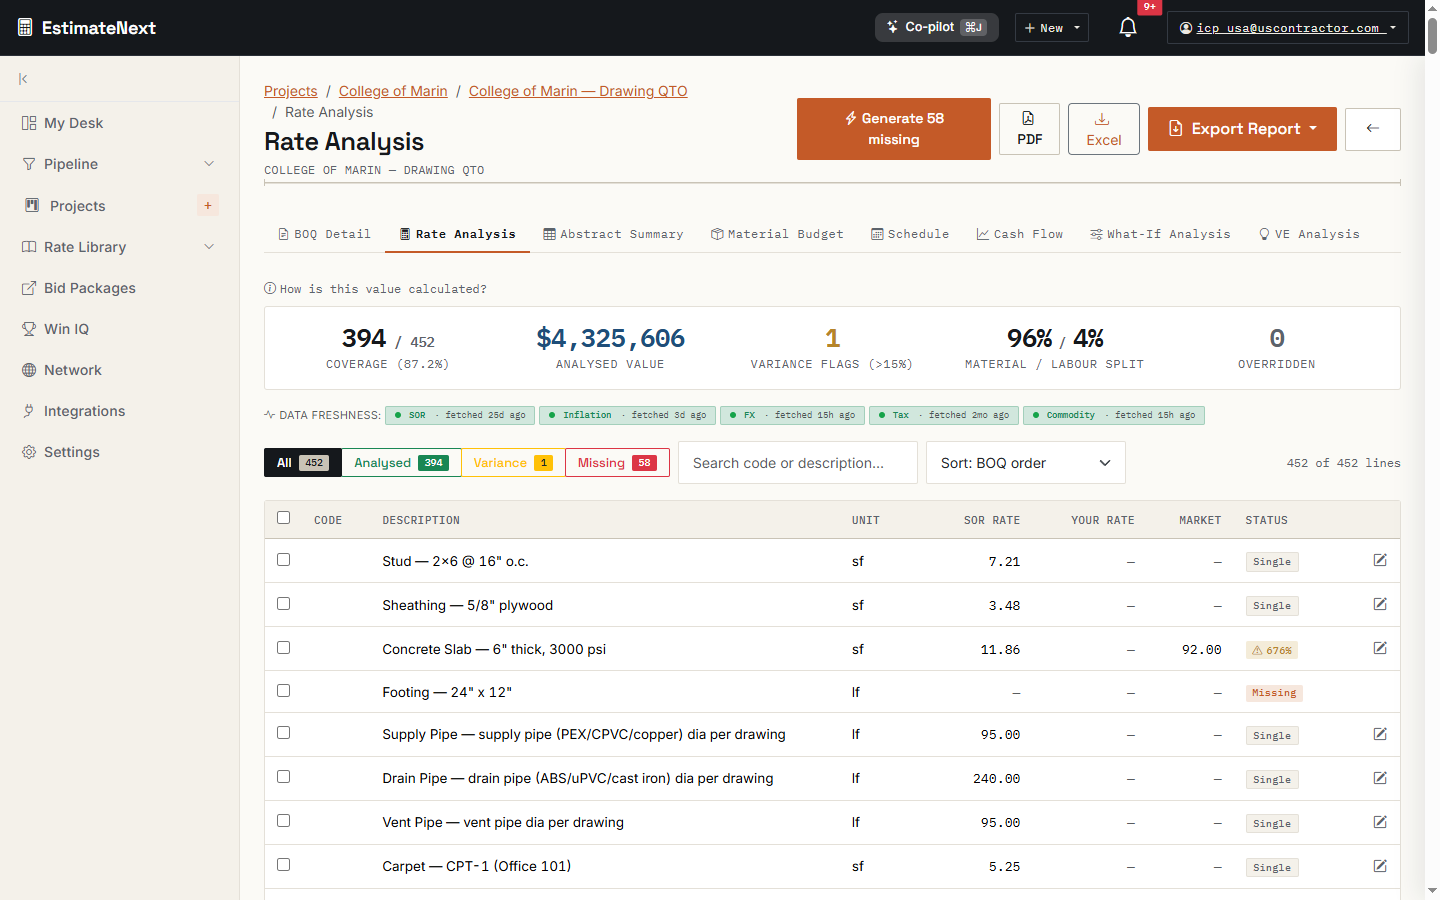Viewport: 1440px width, 900px height.
Task: Follow the Projects breadcrumb link
Action: tap(291, 91)
